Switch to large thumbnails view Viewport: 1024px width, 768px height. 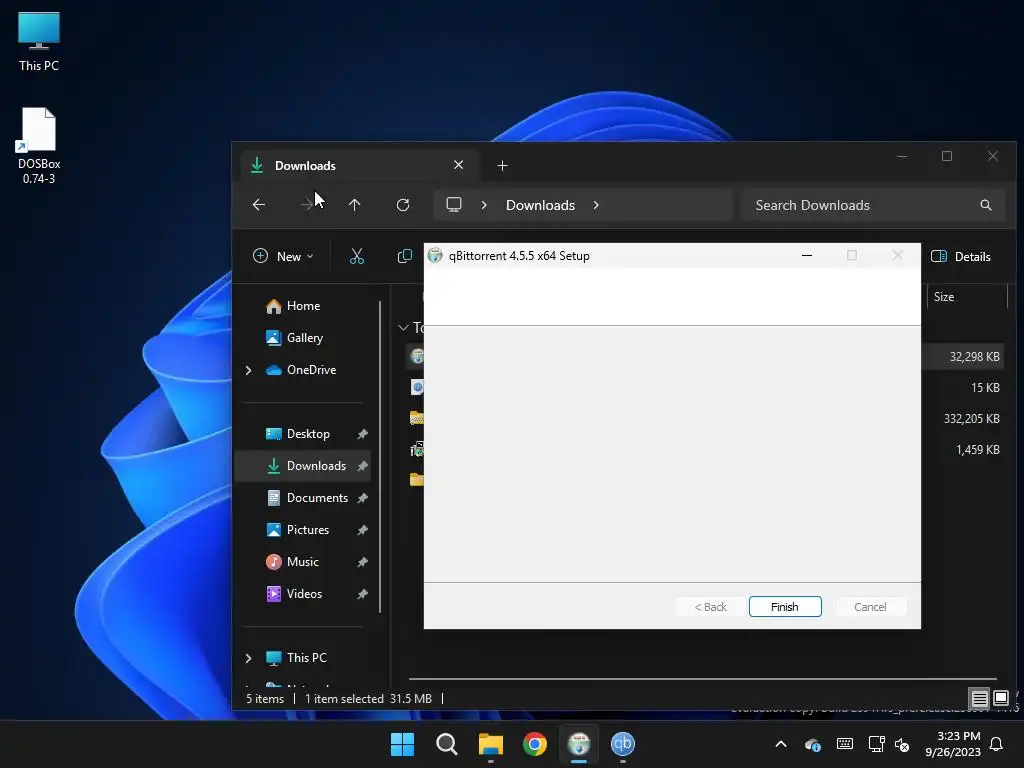click(1000, 698)
